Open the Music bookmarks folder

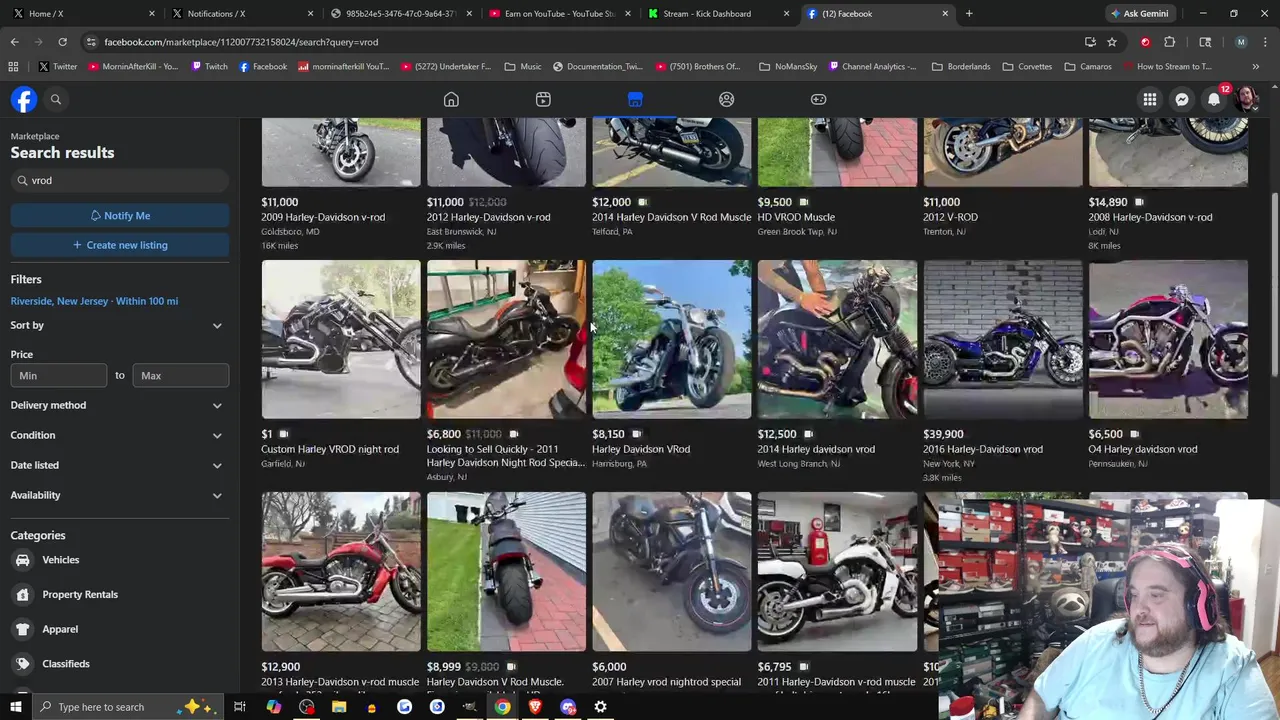pos(523,66)
